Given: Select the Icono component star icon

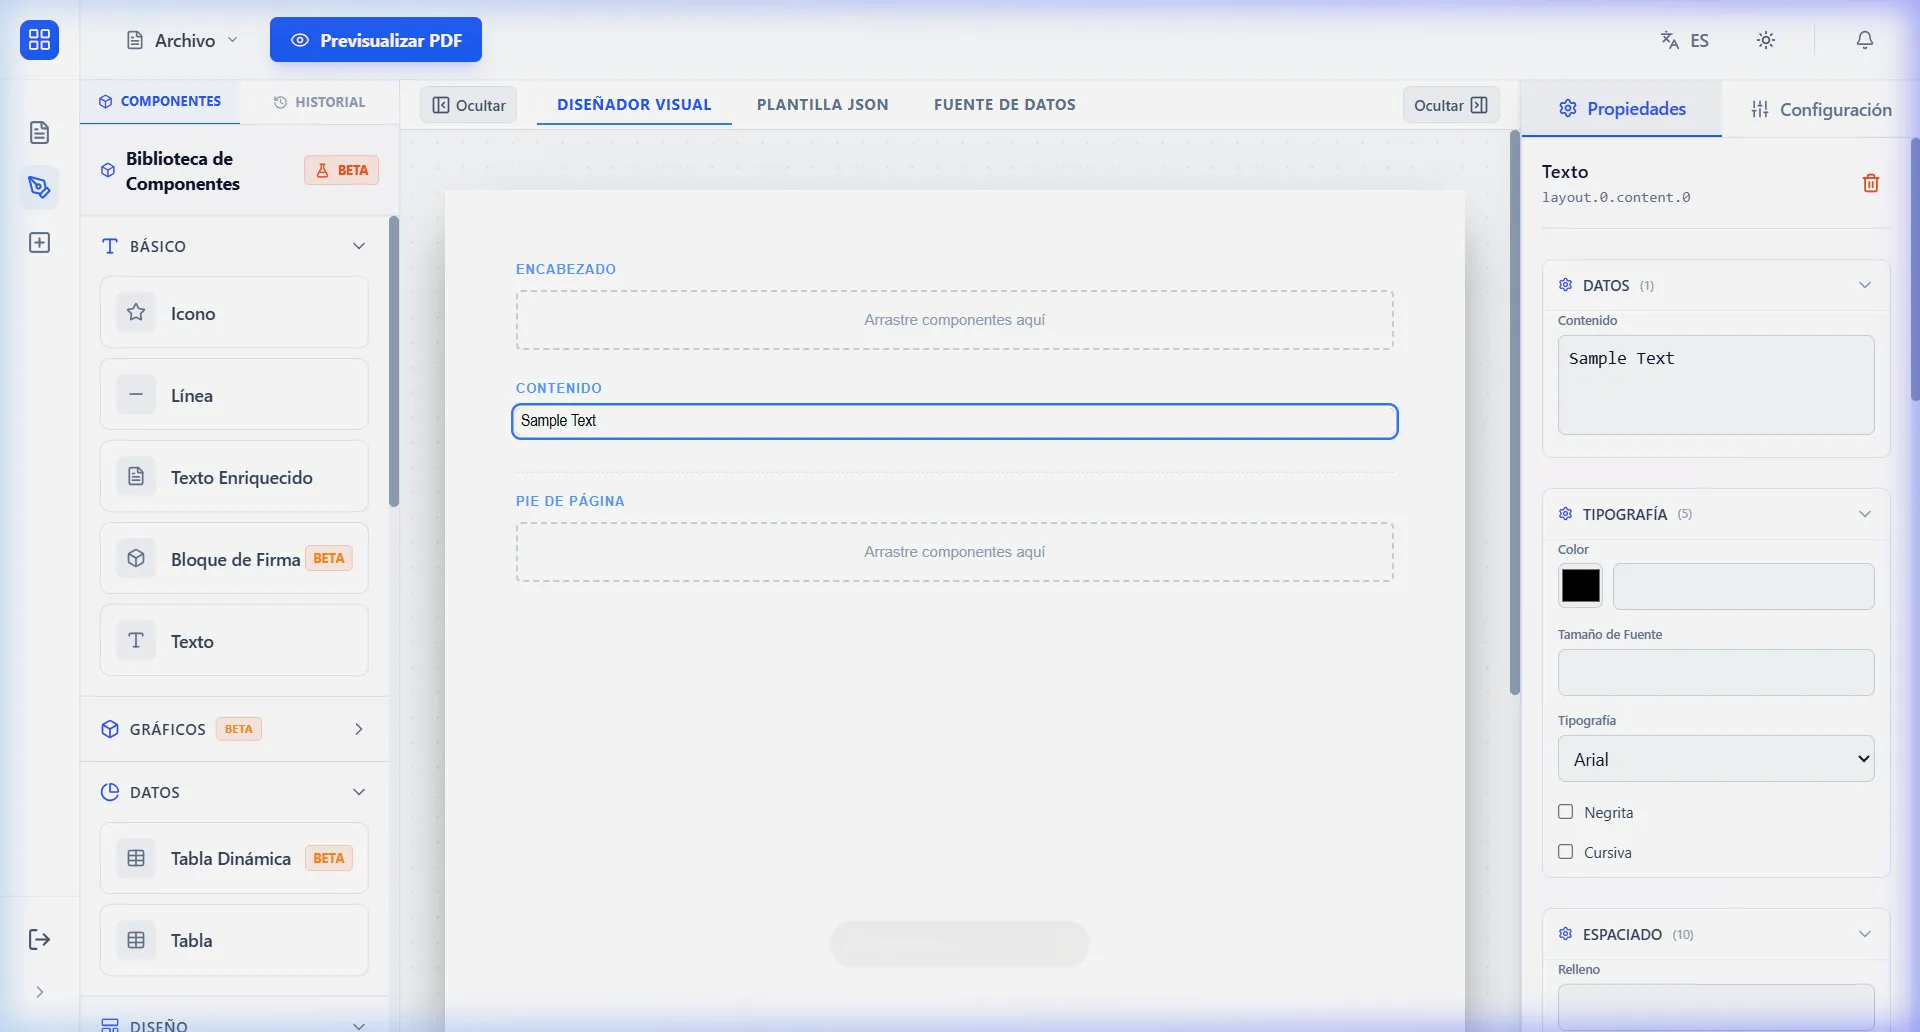Looking at the screenshot, I should (136, 313).
